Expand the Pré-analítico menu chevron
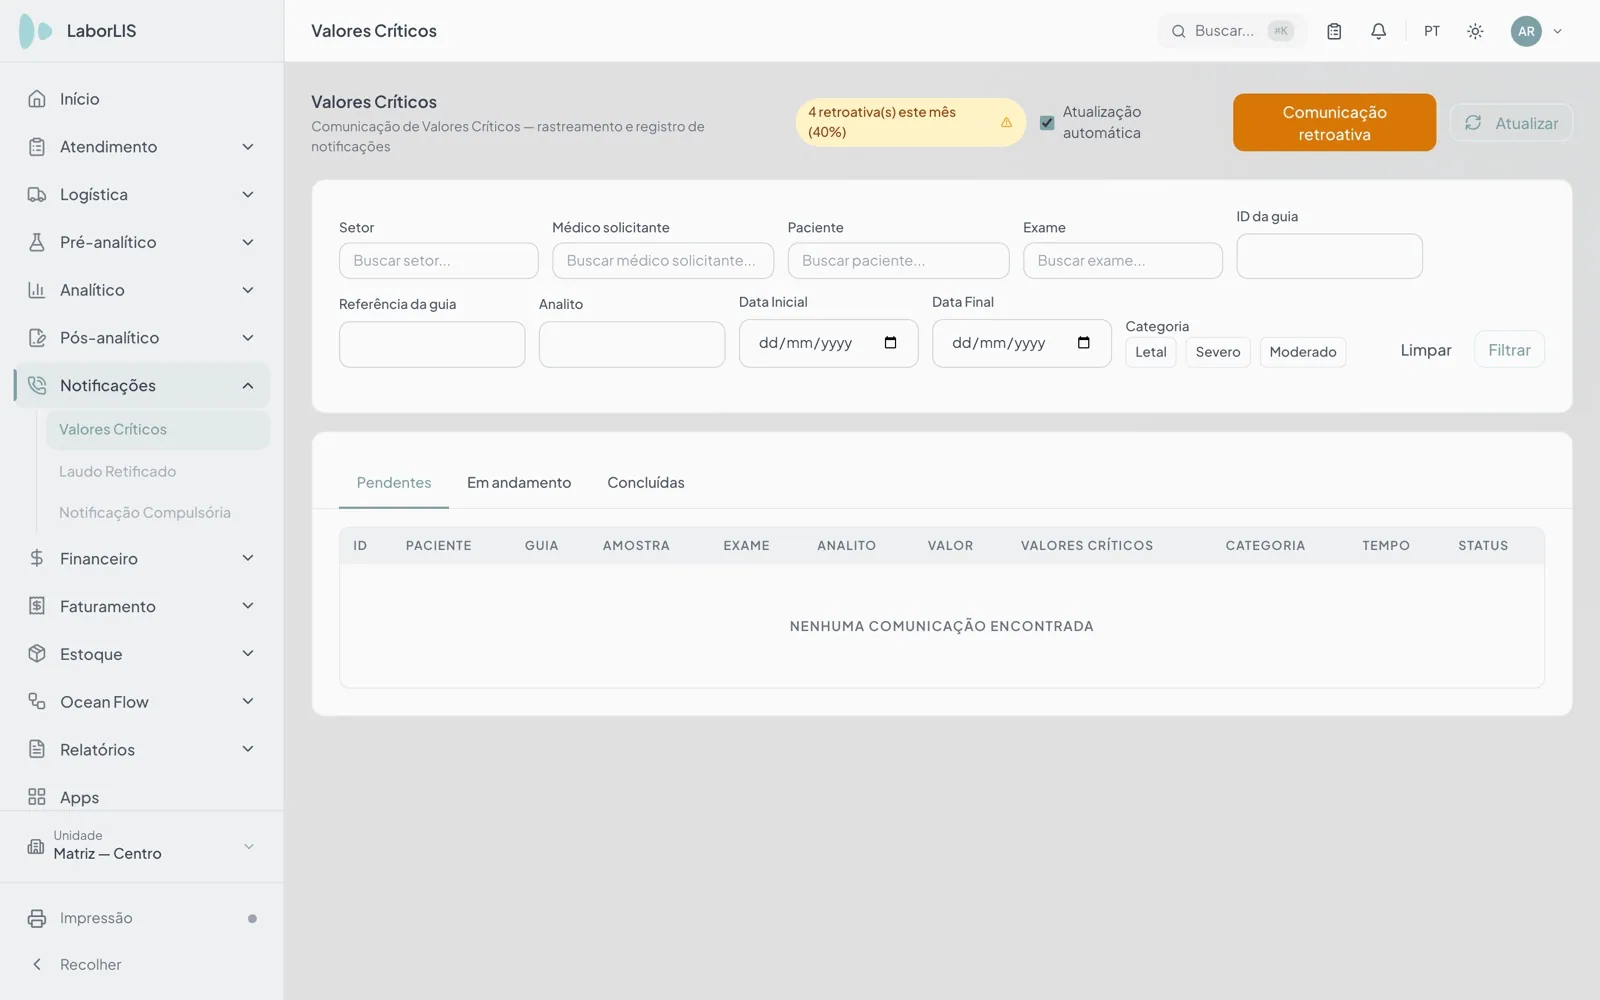 coord(248,242)
